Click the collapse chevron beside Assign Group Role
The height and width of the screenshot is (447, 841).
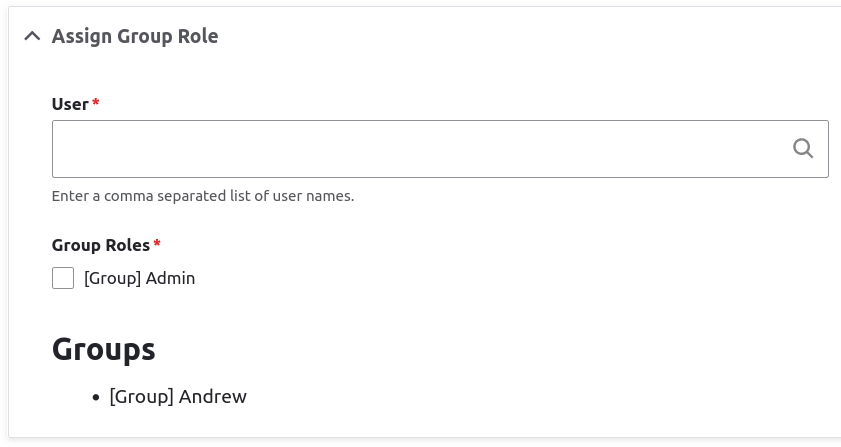pos(33,36)
